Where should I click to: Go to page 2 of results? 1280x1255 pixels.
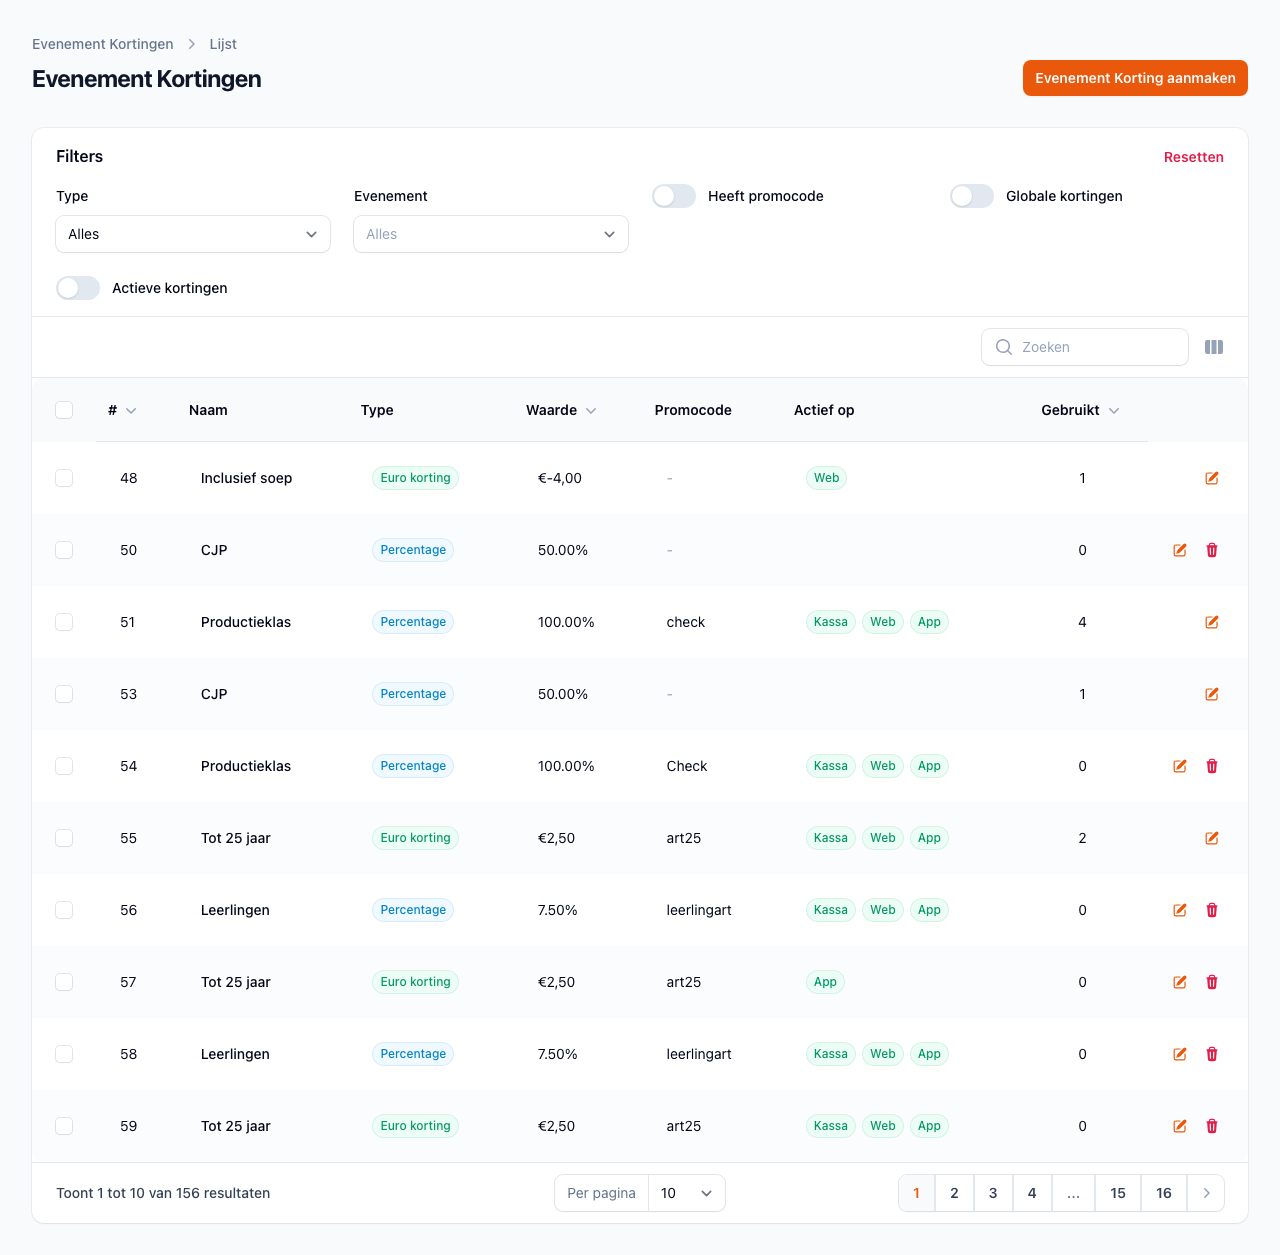pos(954,1193)
